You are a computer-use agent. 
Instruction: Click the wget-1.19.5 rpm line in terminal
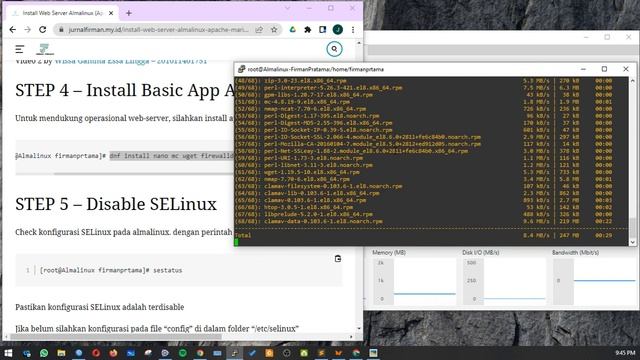click(x=423, y=172)
